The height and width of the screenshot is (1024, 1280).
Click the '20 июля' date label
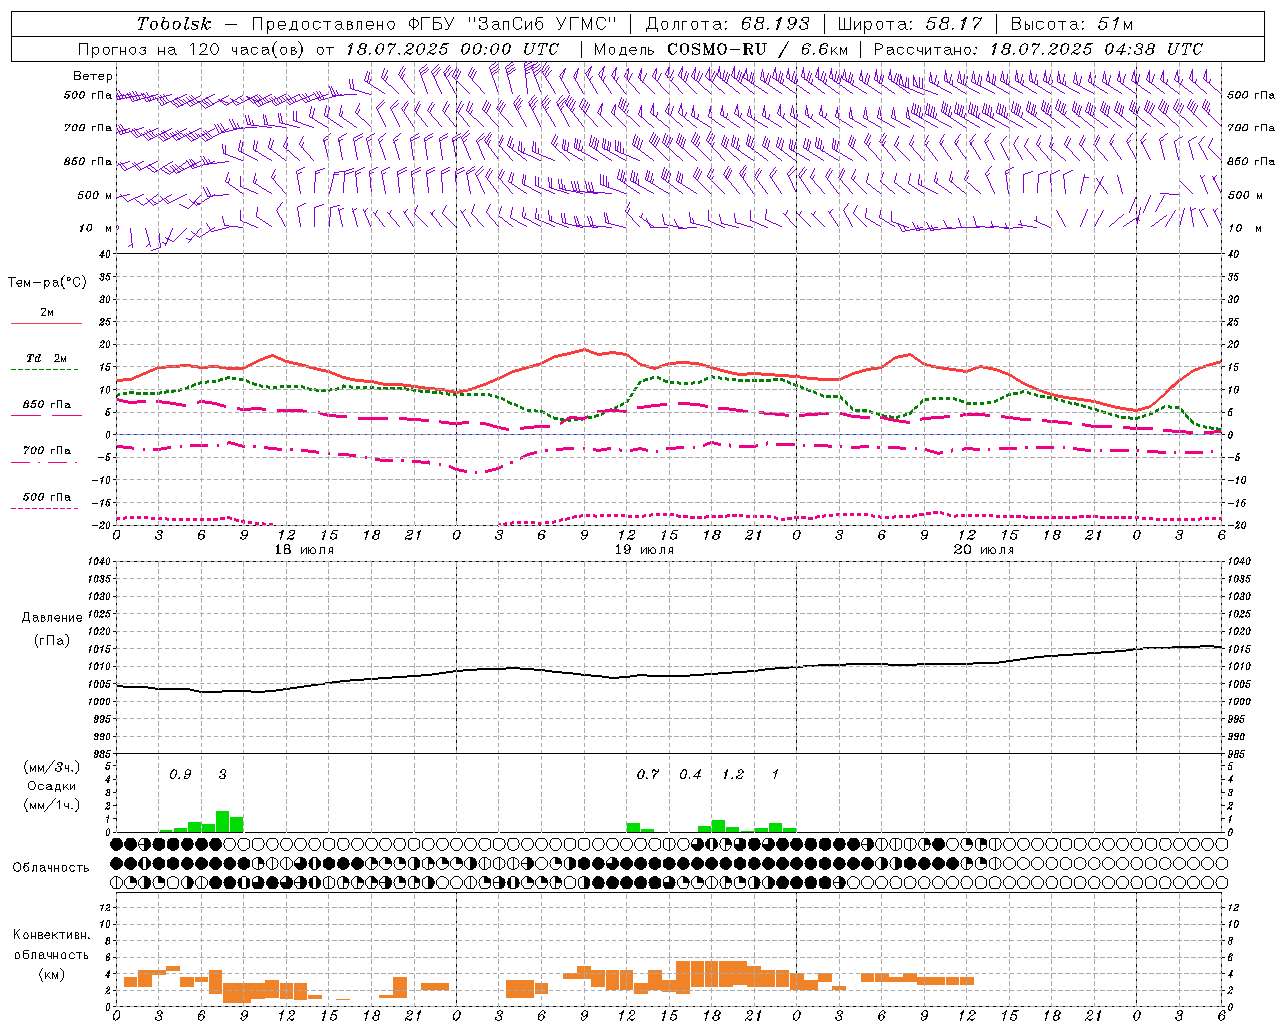(x=984, y=550)
